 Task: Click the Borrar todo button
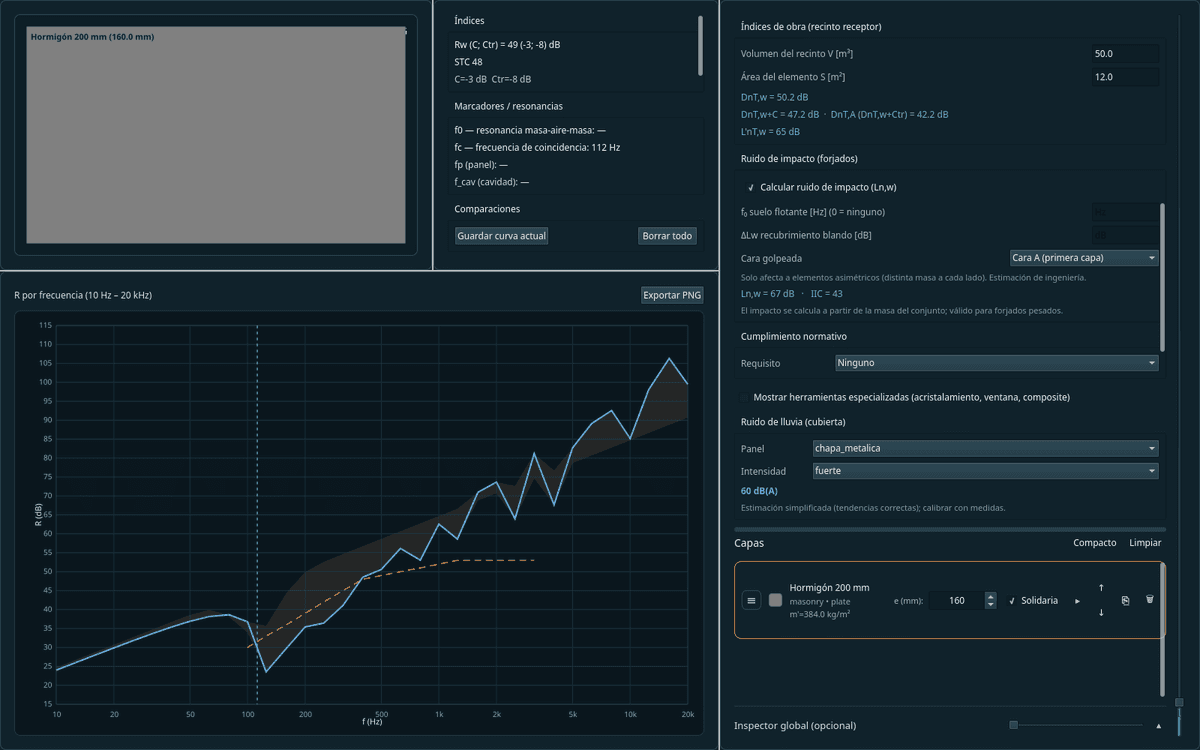[x=667, y=236]
